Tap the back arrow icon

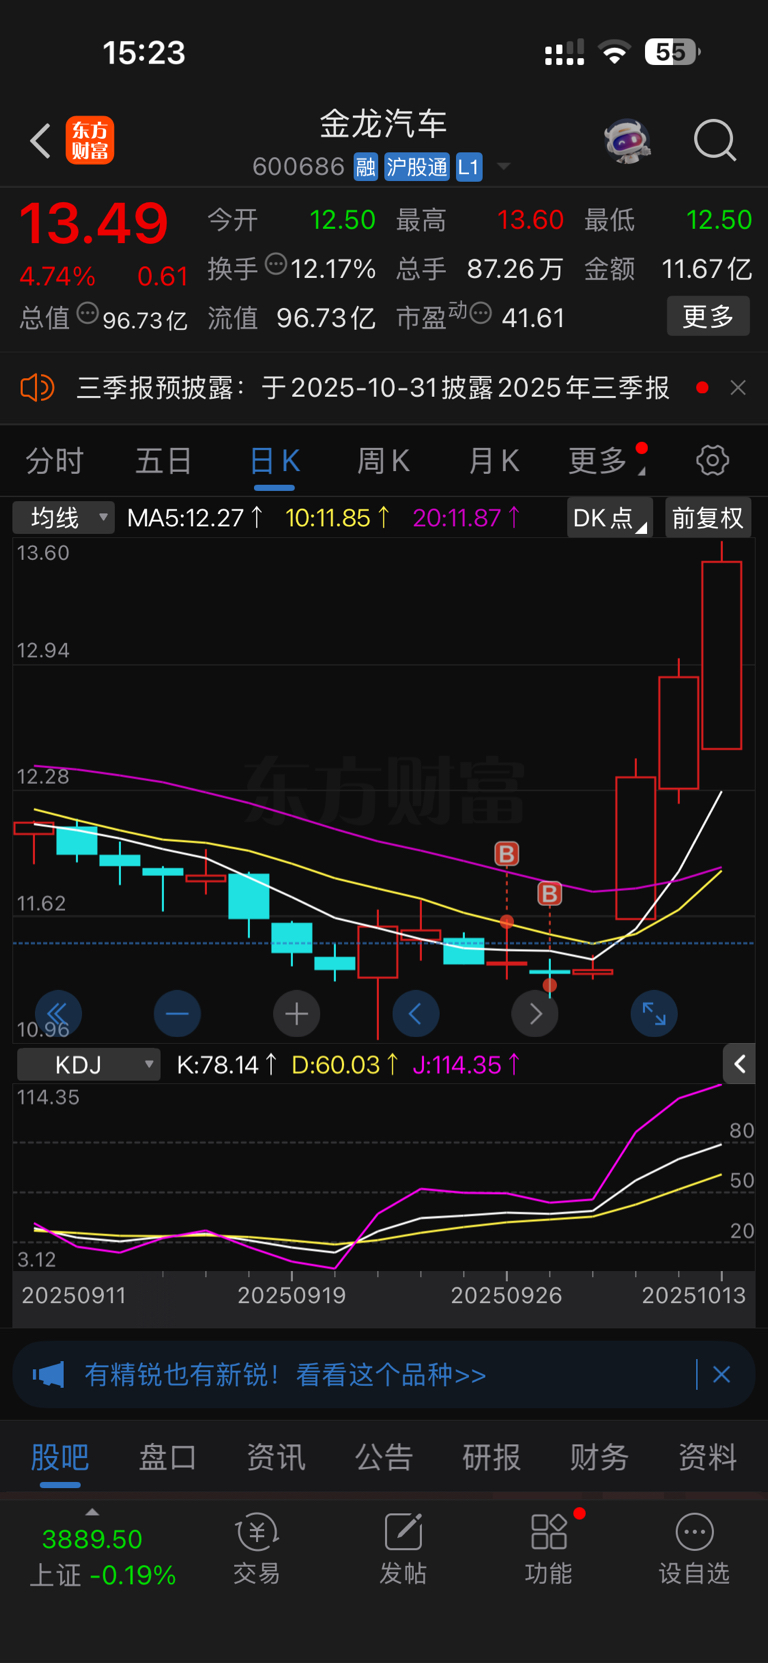[40, 141]
